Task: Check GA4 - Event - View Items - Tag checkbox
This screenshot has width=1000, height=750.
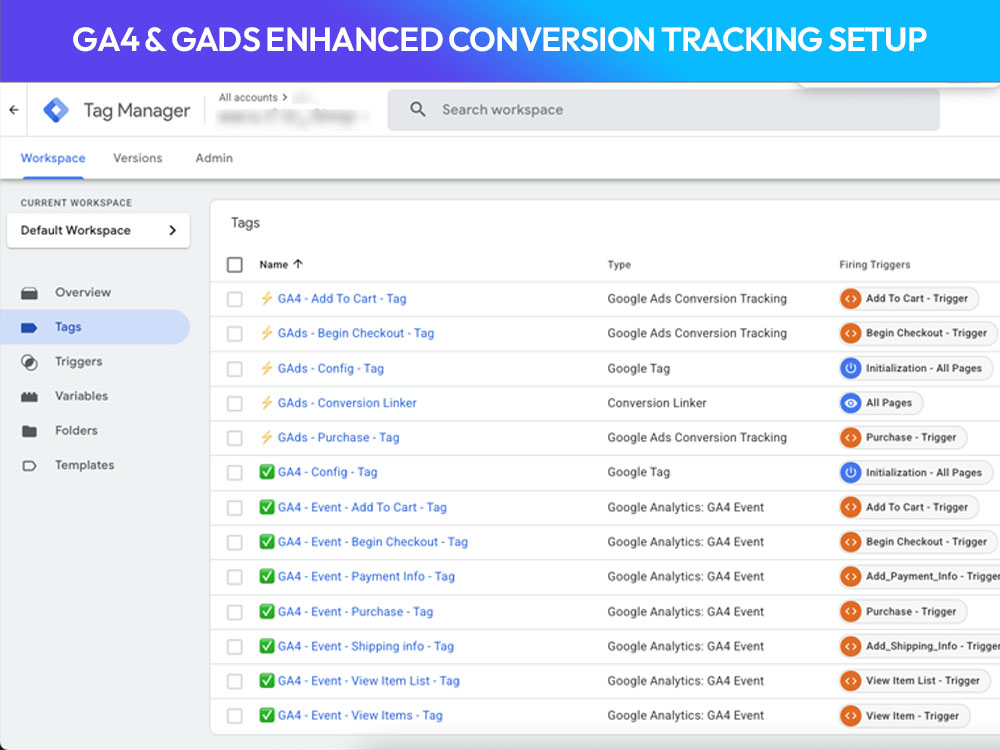Action: click(235, 716)
